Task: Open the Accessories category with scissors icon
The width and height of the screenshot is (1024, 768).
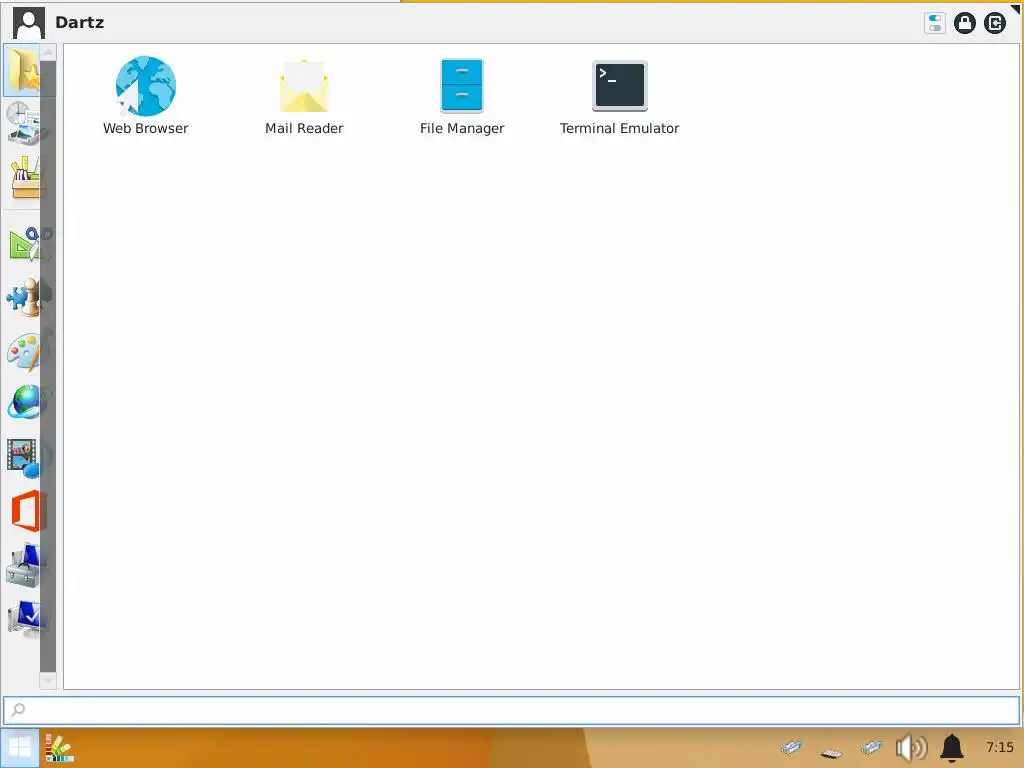Action: pos(25,244)
